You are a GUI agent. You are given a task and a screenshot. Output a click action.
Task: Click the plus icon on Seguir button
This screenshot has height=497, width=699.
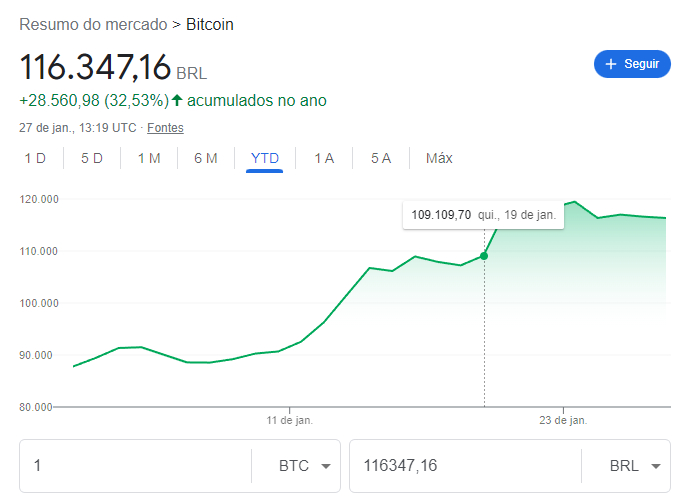[610, 64]
